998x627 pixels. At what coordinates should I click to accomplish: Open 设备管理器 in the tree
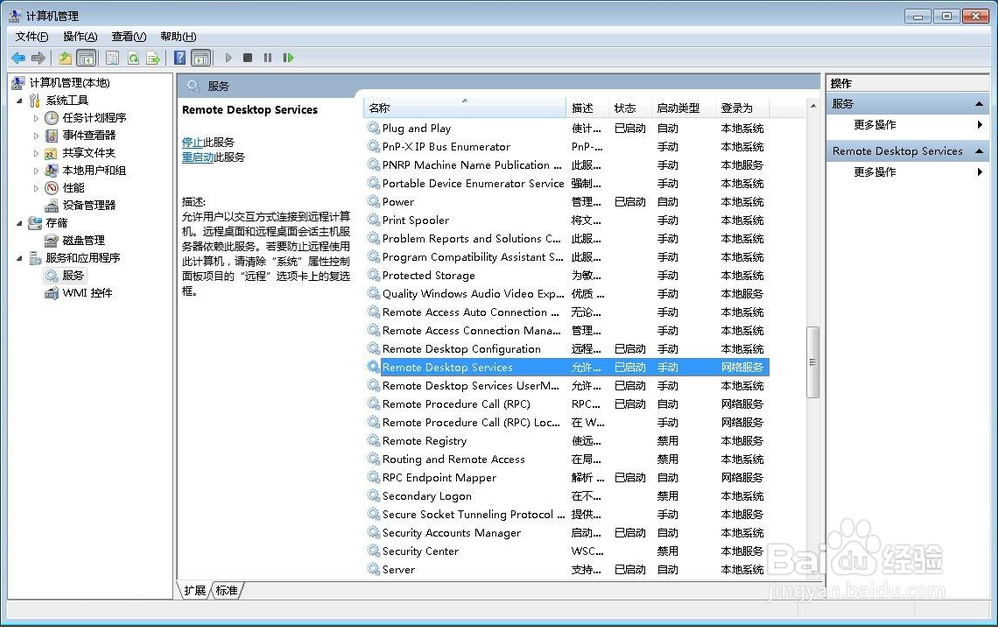coord(89,205)
